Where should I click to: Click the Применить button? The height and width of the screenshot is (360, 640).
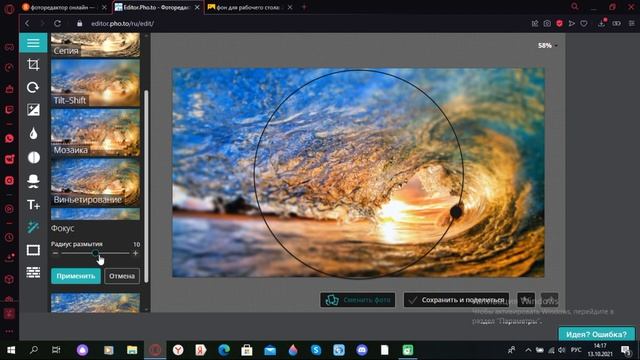pos(76,276)
